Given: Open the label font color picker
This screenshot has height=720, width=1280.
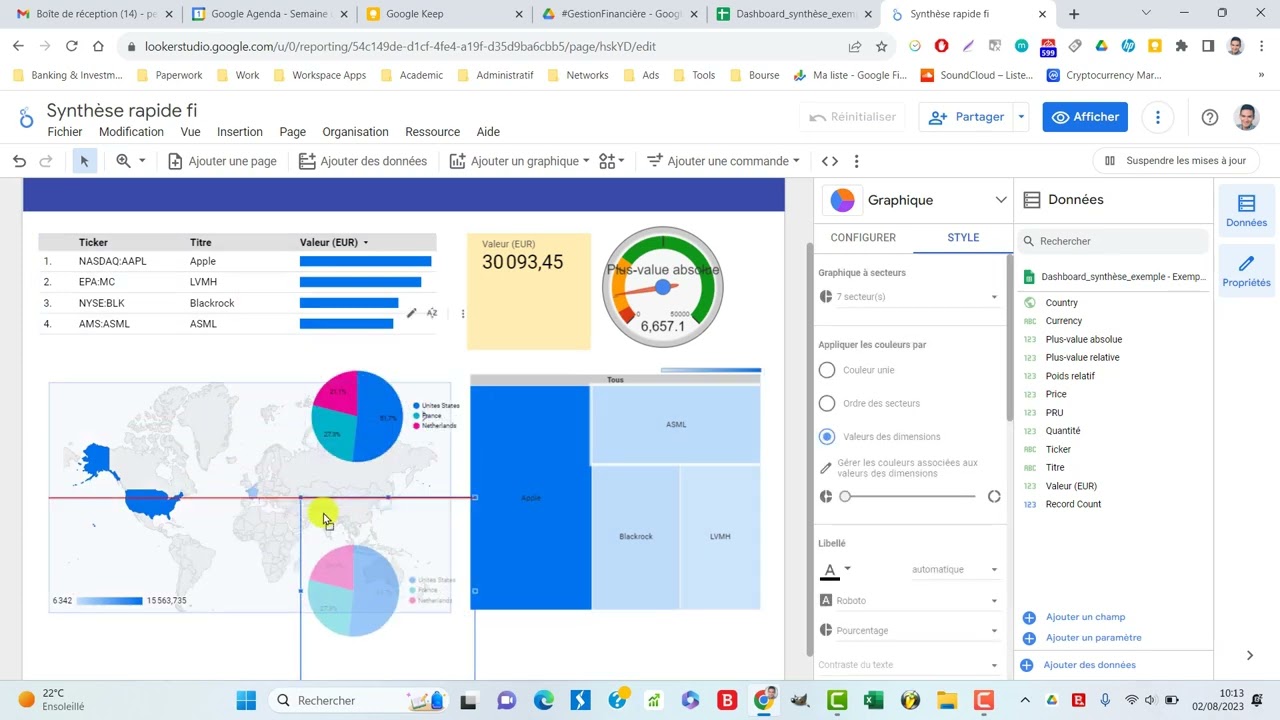Looking at the screenshot, I should 835,570.
